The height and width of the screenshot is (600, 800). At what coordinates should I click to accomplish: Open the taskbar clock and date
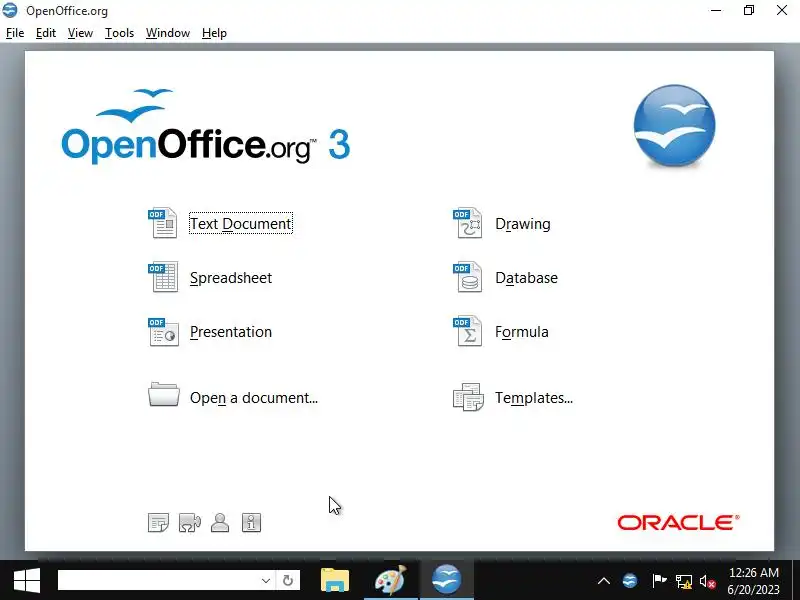(x=754, y=581)
